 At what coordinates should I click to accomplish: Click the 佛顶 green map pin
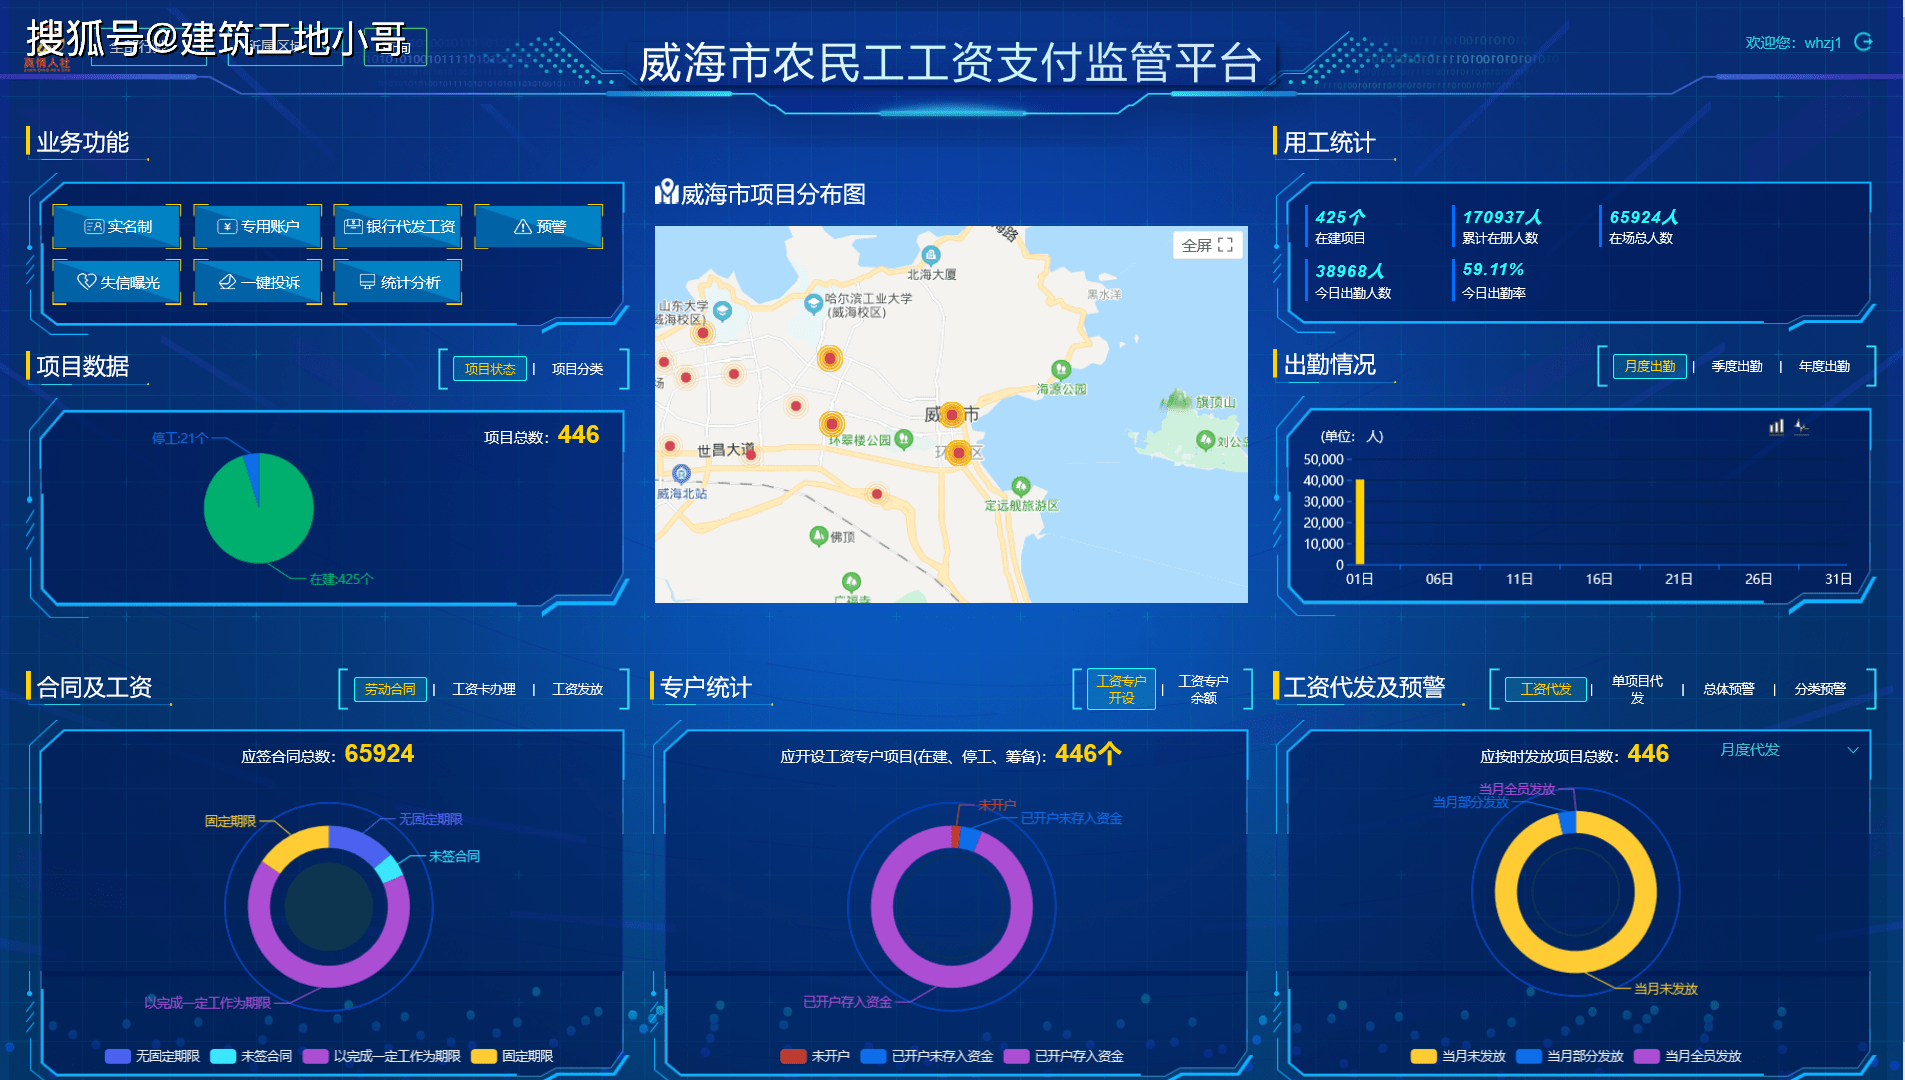pyautogui.click(x=818, y=536)
